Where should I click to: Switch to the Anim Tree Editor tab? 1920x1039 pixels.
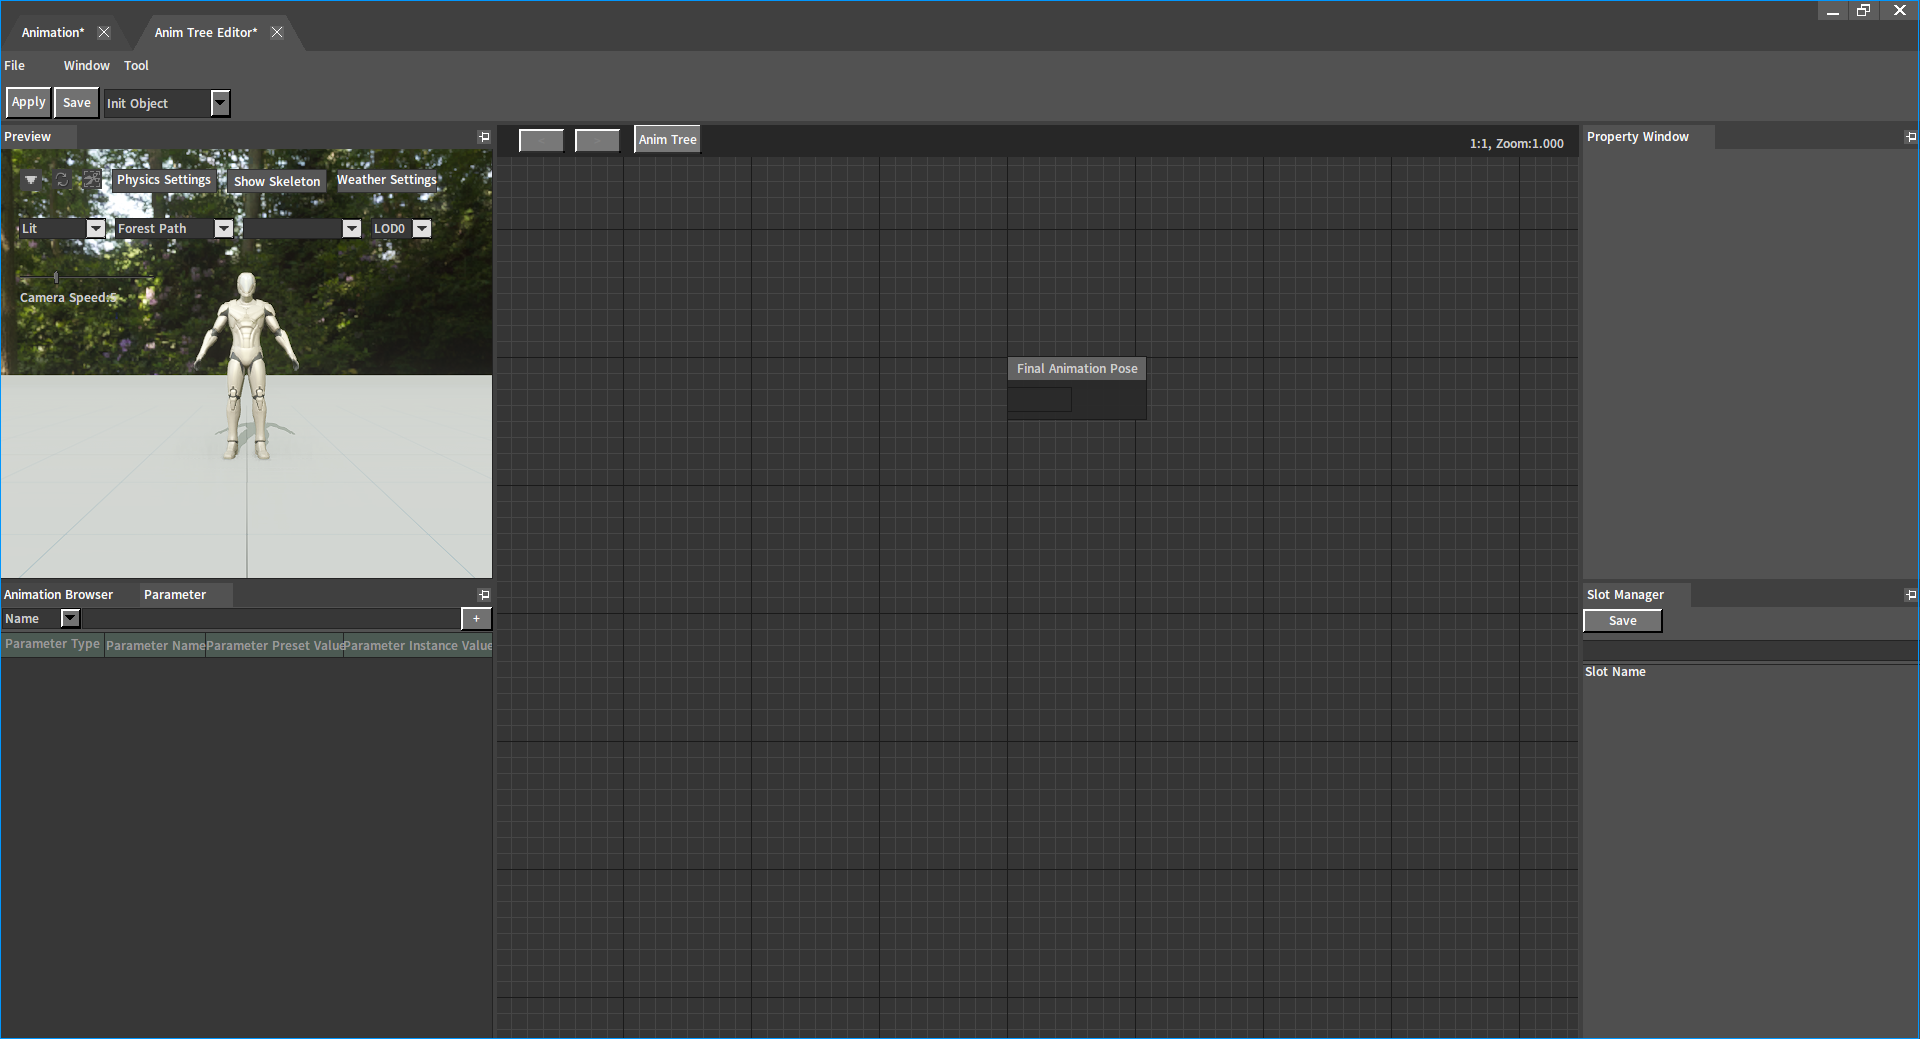click(x=206, y=32)
